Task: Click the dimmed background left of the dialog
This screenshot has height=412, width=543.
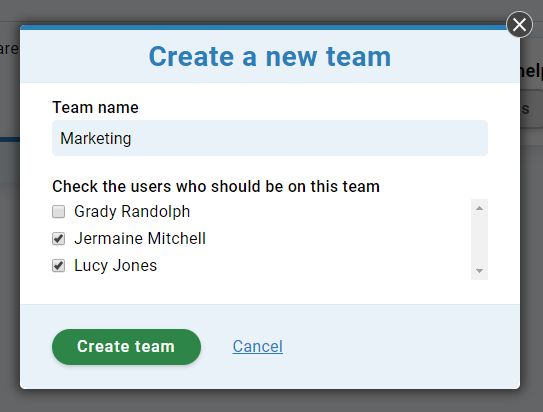Action: (10, 242)
